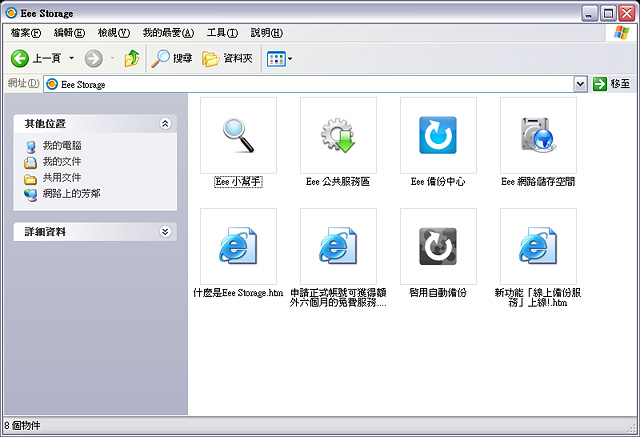
Task: Click the 共用文件 folder icon
Action: 30,179
